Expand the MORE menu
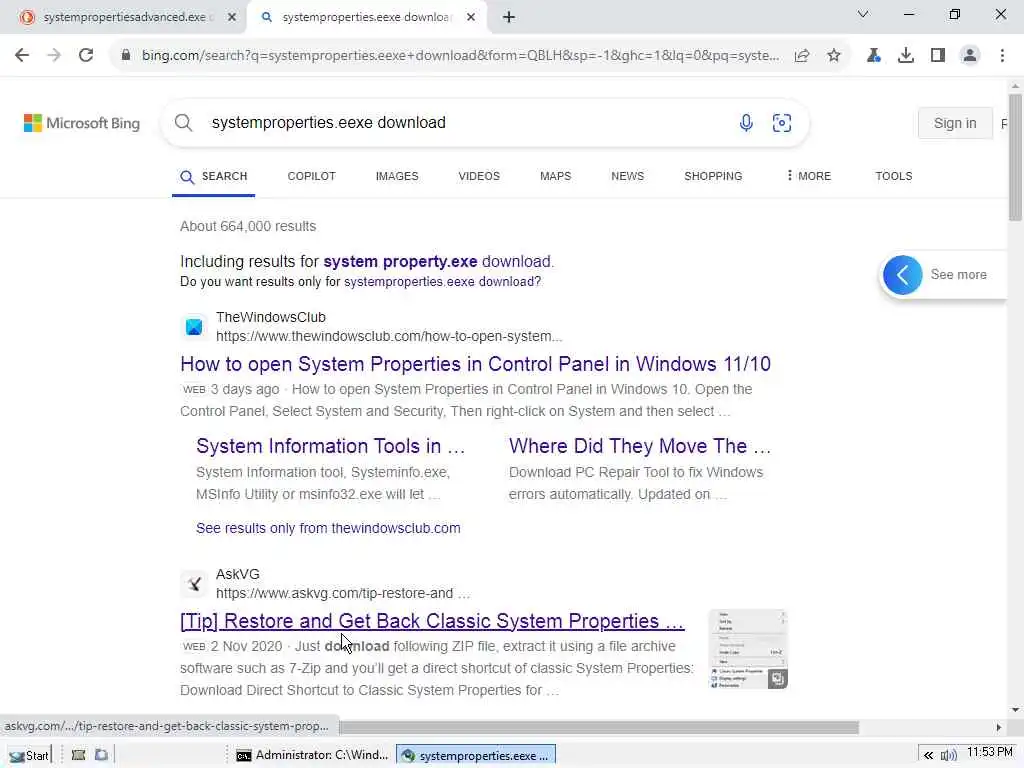Viewport: 1024px width, 768px height. click(808, 176)
